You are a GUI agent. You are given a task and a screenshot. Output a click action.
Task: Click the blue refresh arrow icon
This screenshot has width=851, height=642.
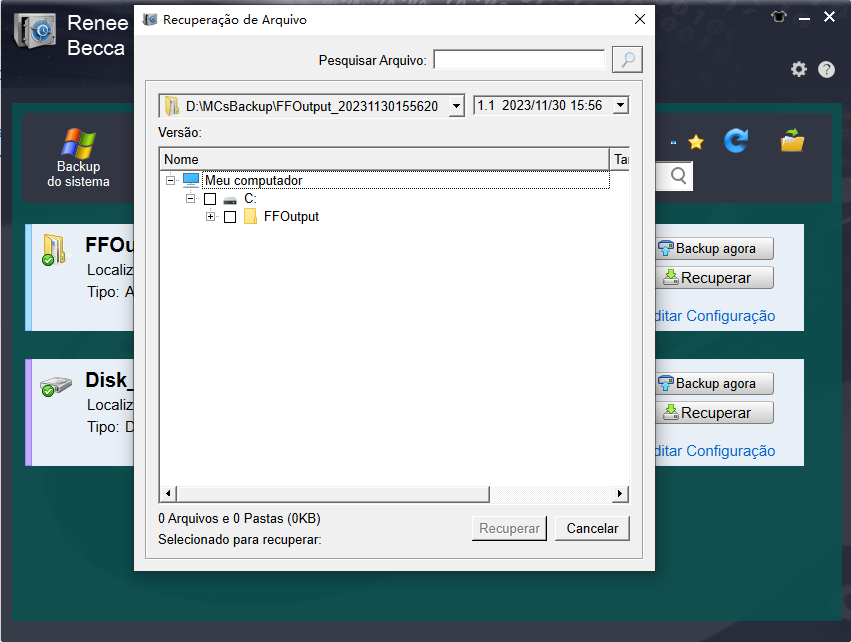(736, 141)
